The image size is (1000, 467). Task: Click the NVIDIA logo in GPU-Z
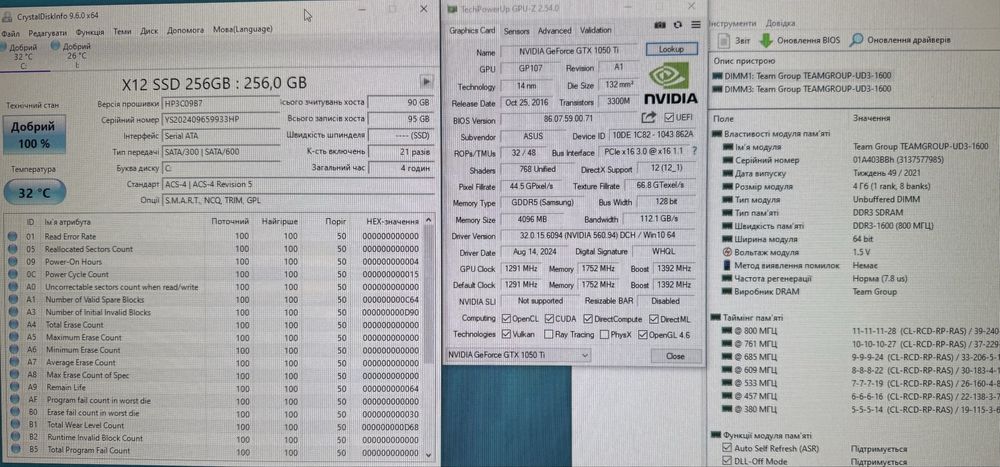tap(668, 84)
